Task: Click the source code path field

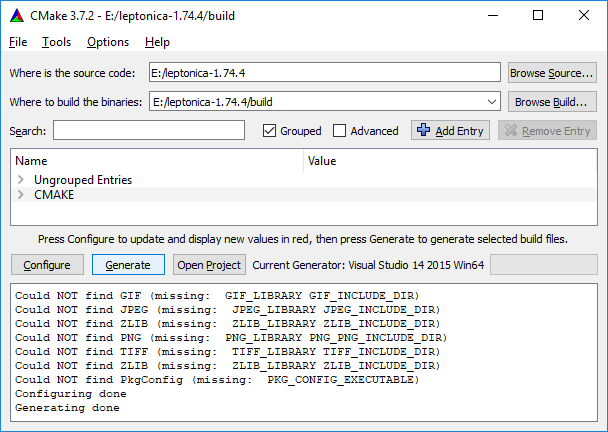Action: [325, 73]
